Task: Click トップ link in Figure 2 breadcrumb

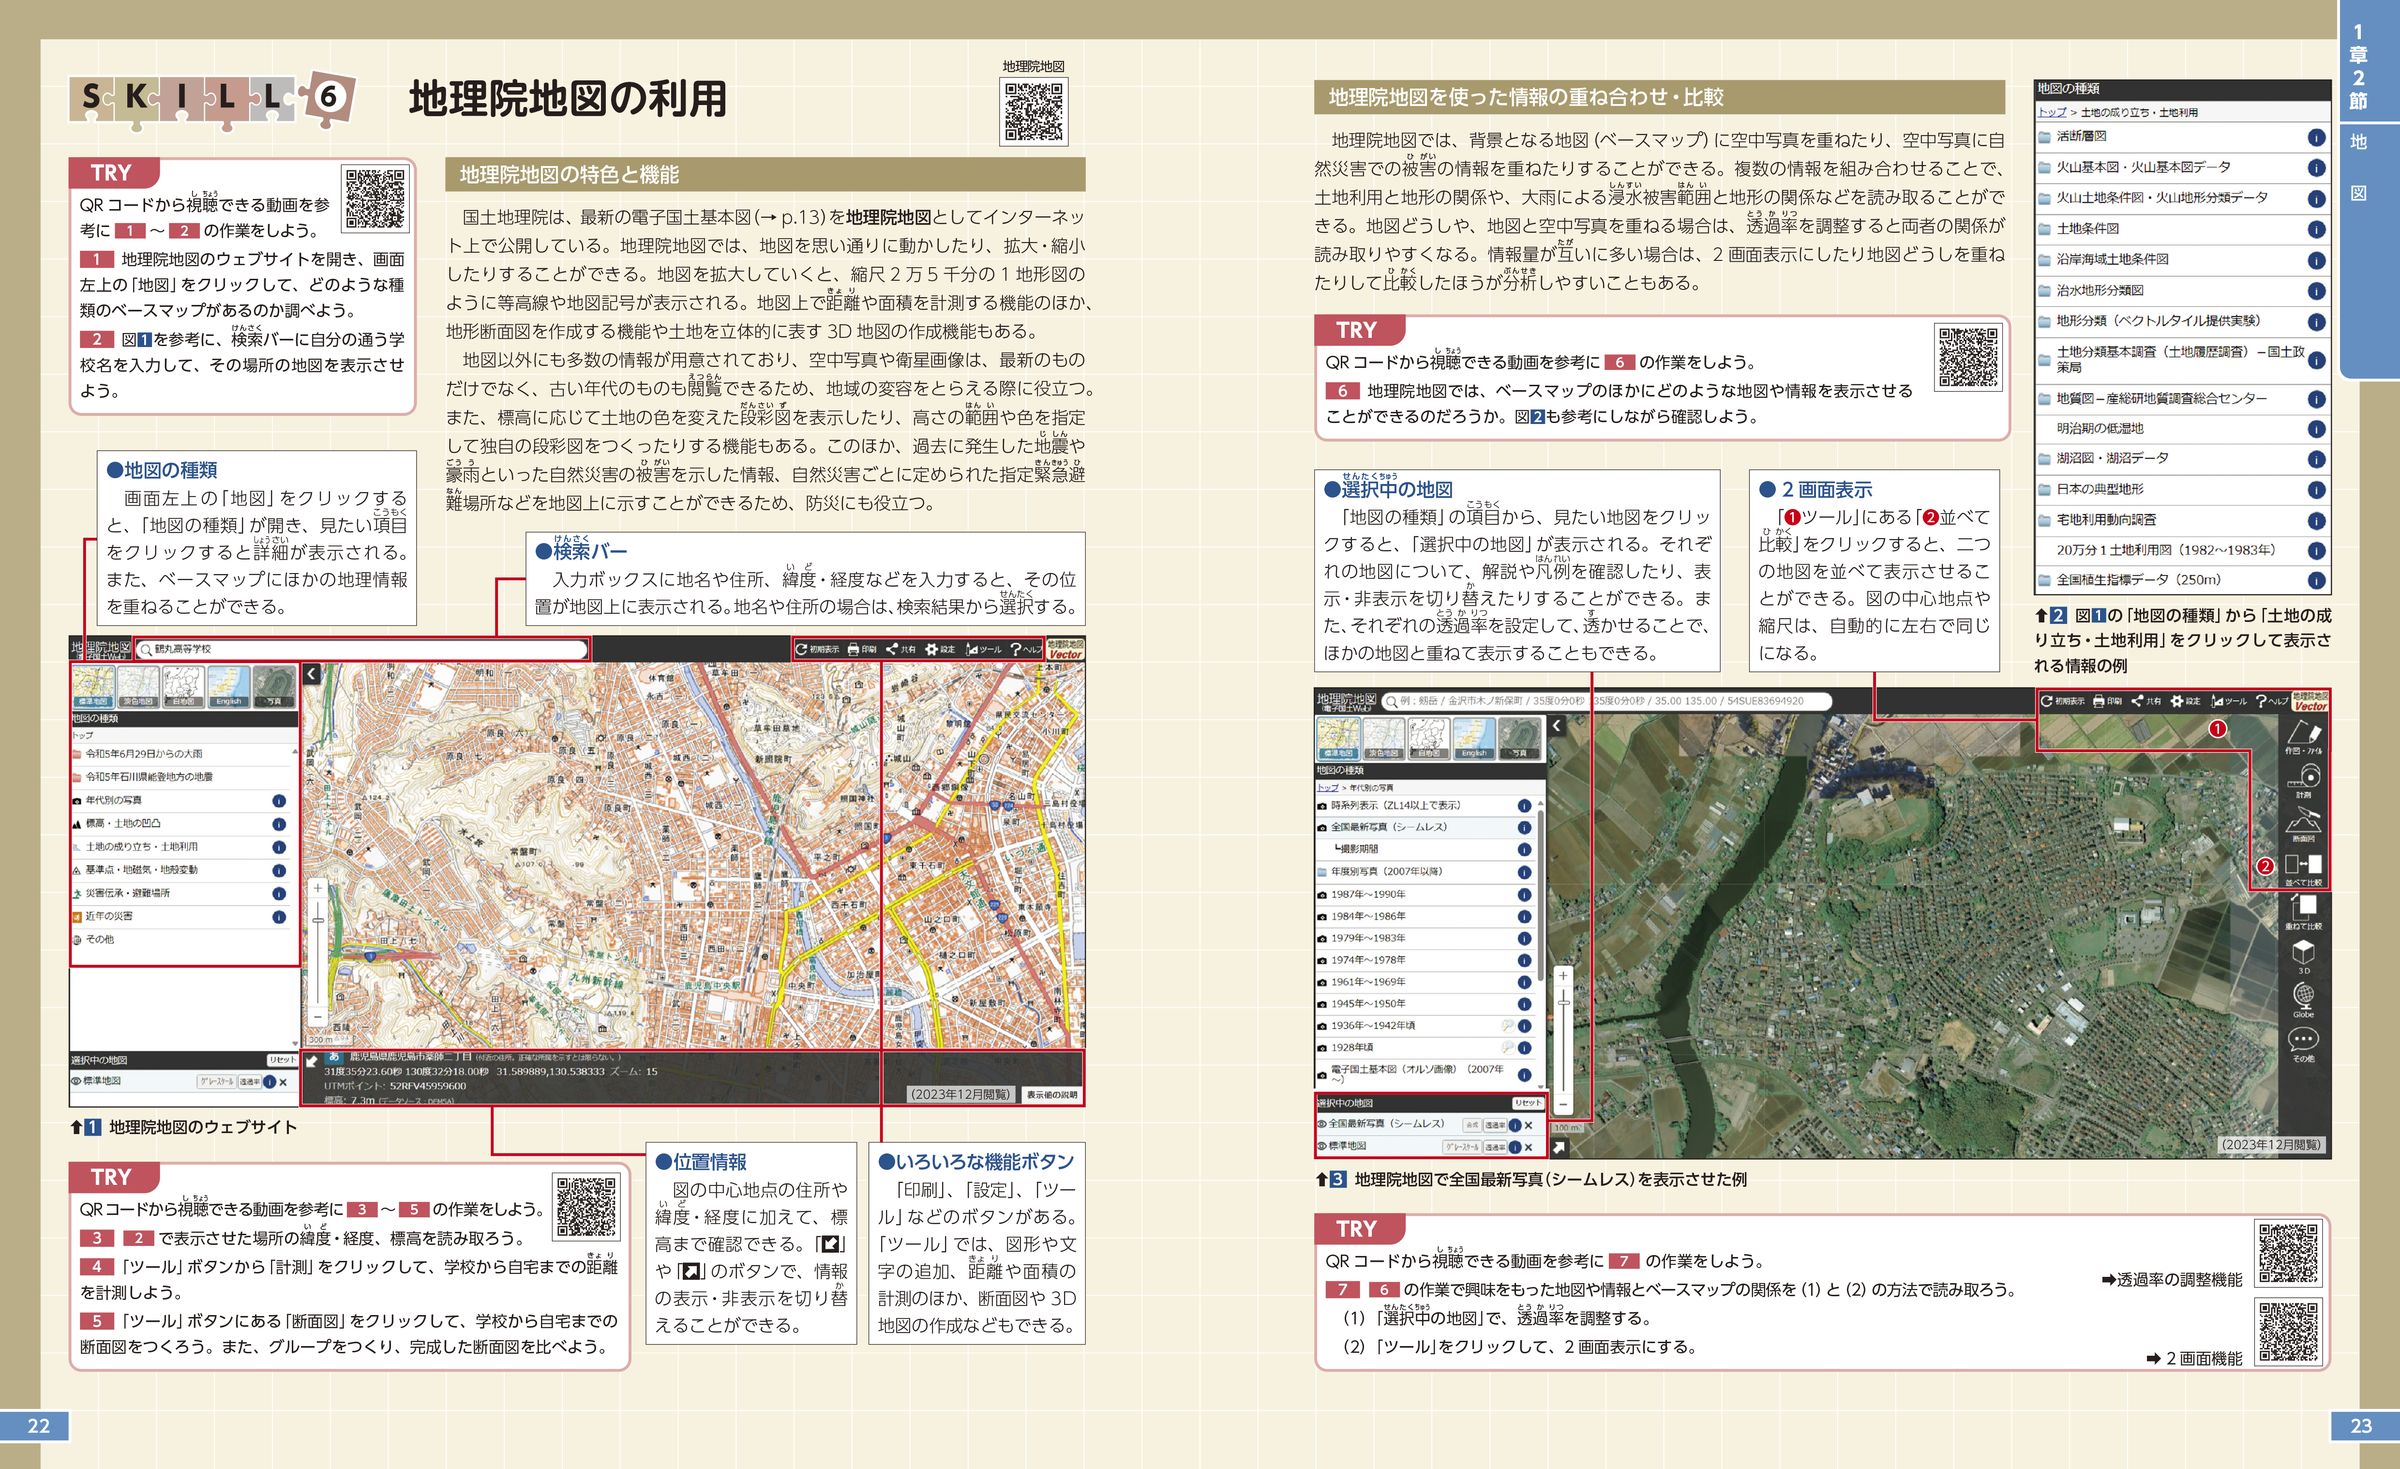Action: pyautogui.click(x=2052, y=113)
